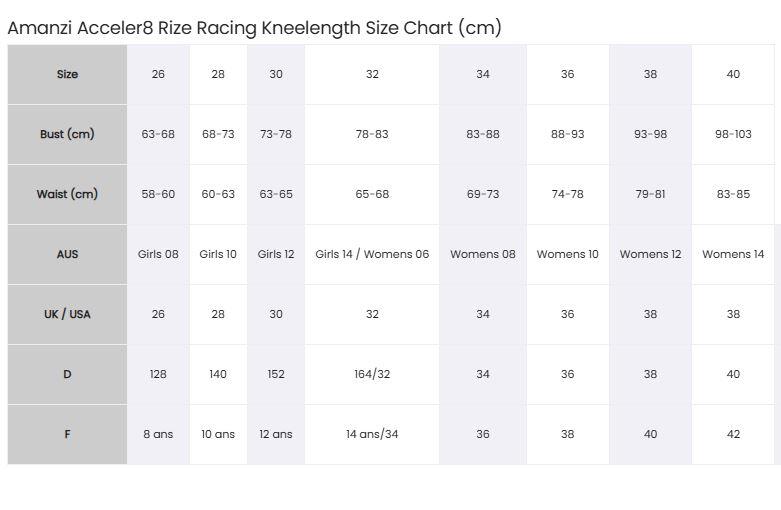Click the 164/32 cell in D row
This screenshot has height=510, width=781.
(372, 375)
